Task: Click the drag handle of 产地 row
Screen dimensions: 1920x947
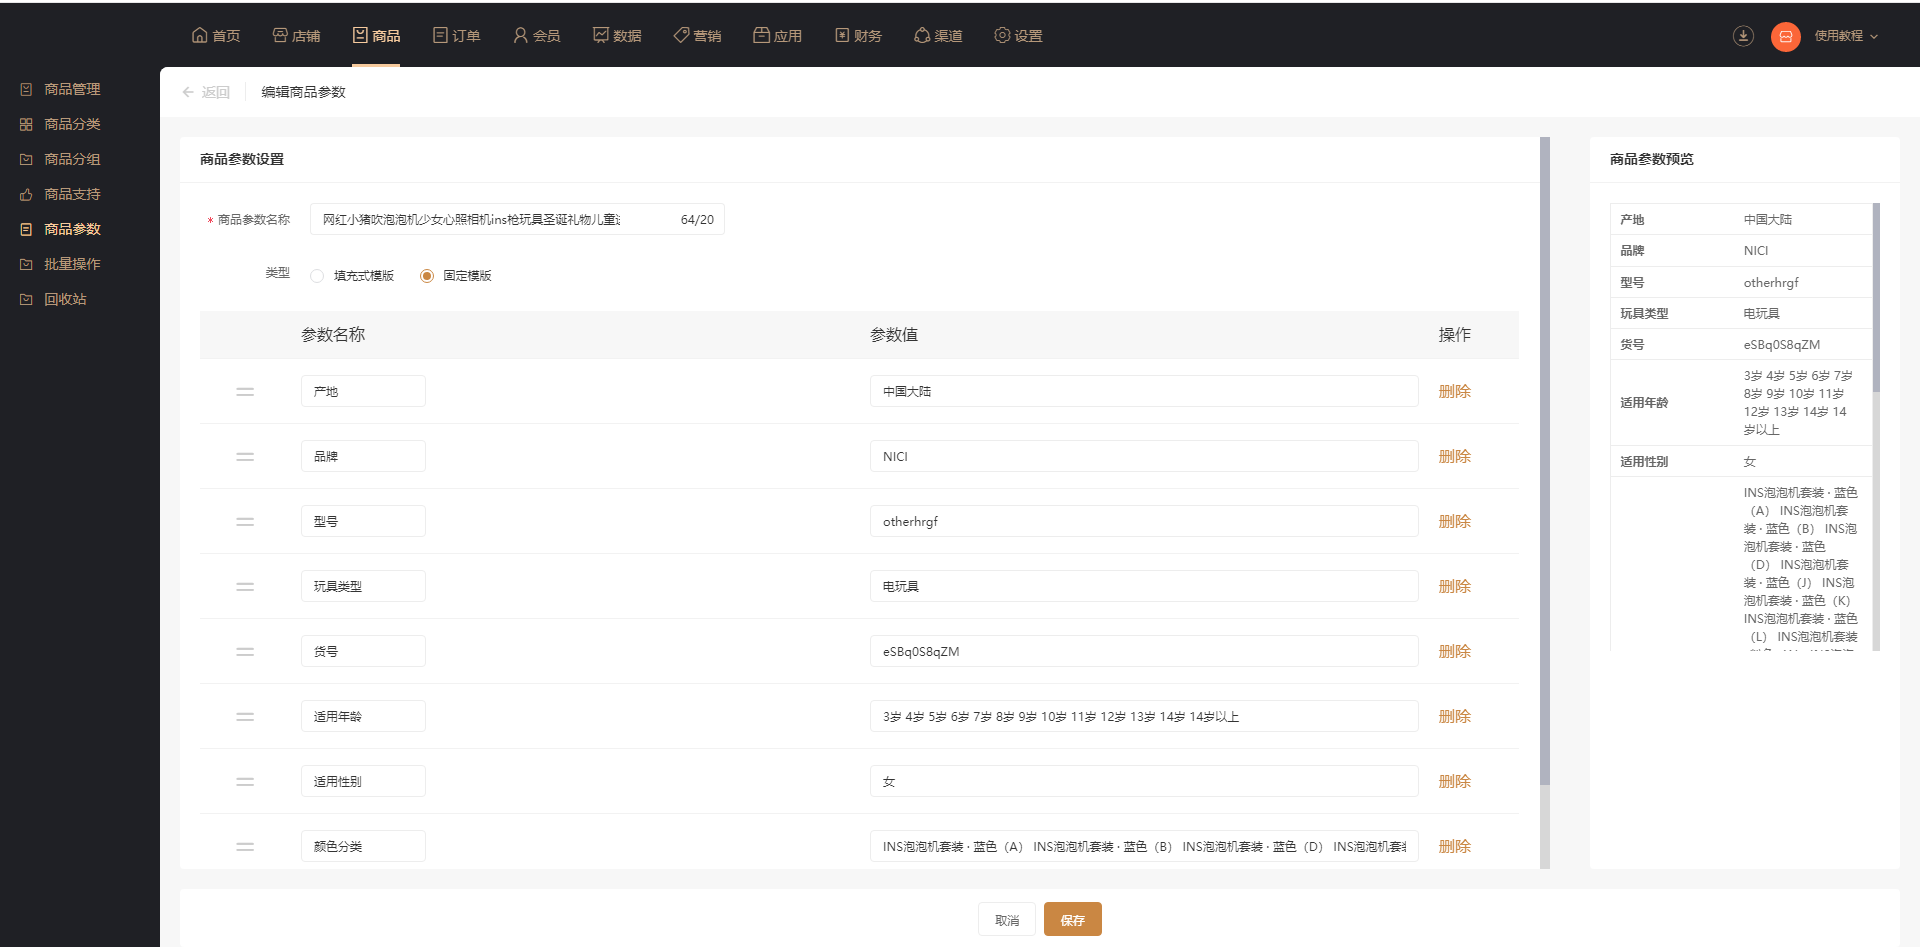Action: point(245,392)
